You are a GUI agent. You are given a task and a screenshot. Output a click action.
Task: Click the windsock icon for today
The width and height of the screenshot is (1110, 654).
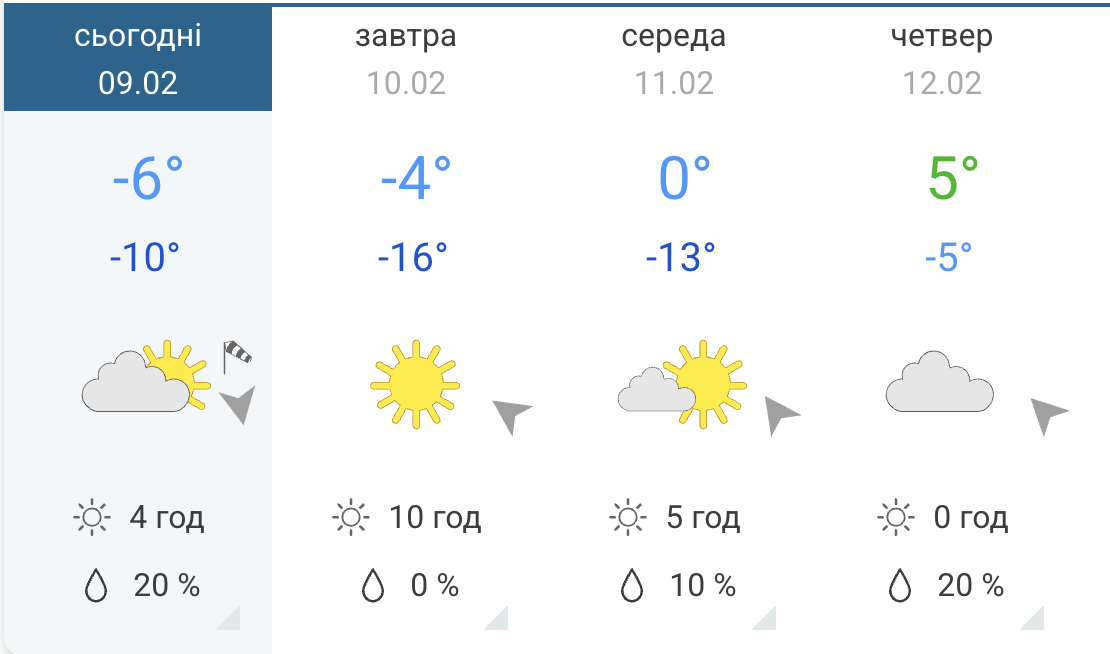coord(235,354)
